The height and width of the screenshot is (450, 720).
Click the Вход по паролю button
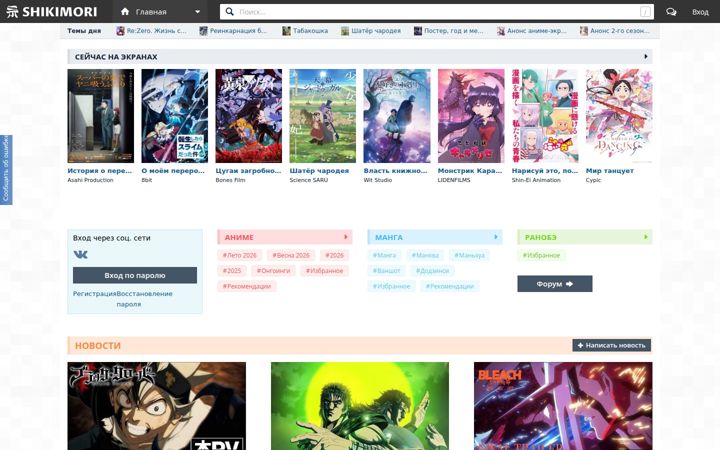point(135,275)
